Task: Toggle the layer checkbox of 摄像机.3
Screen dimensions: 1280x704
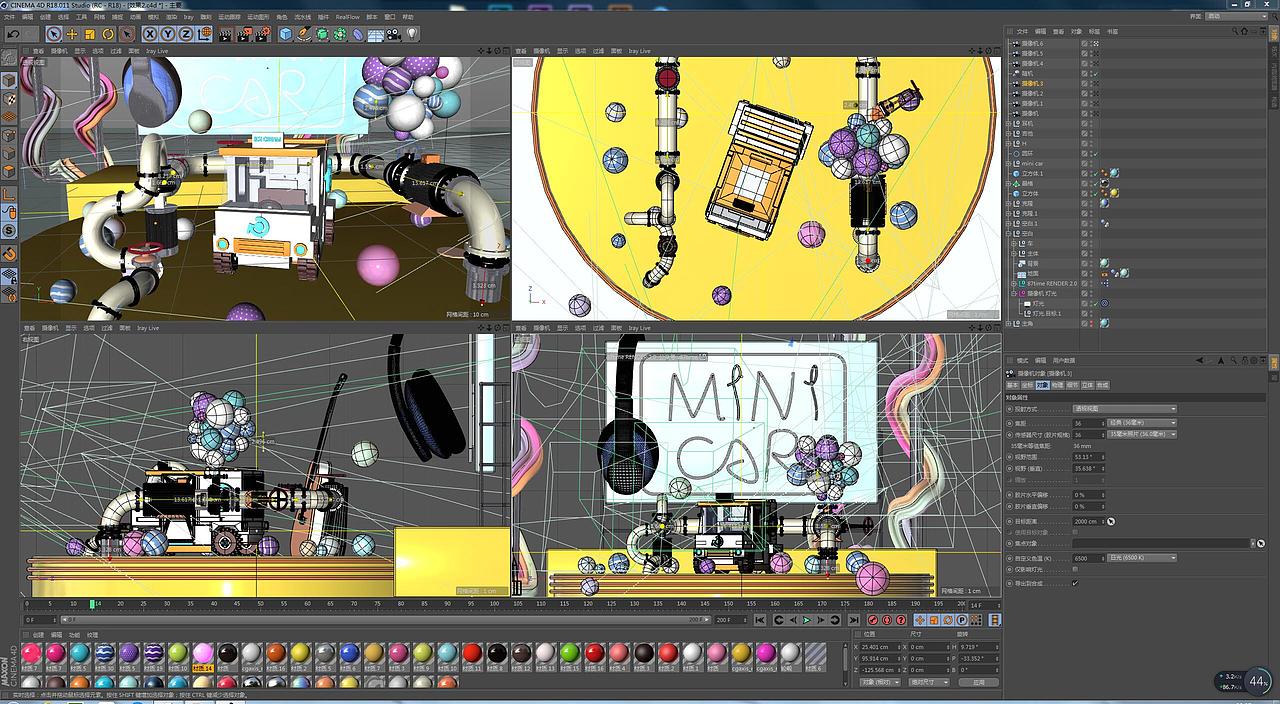Action: pos(1084,83)
